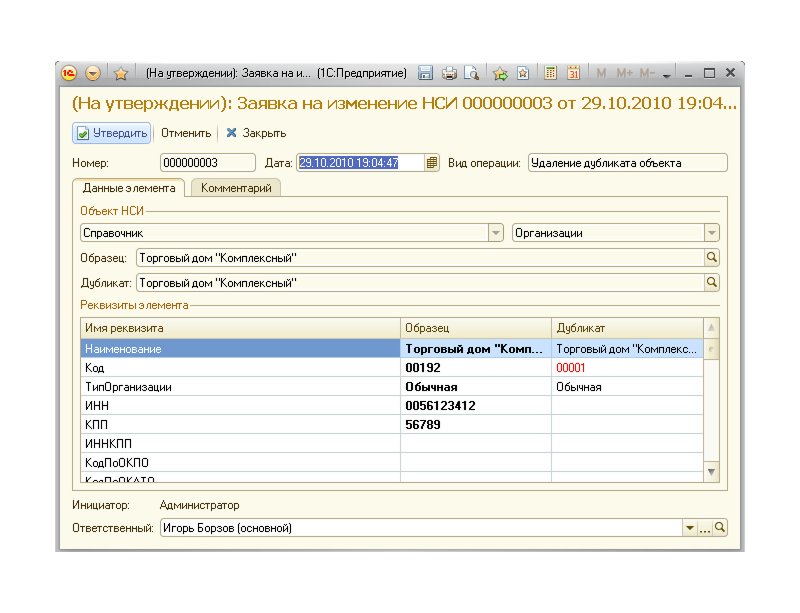Select the Данные элемента tab
Viewport: 800px width, 613px height.
click(129, 188)
